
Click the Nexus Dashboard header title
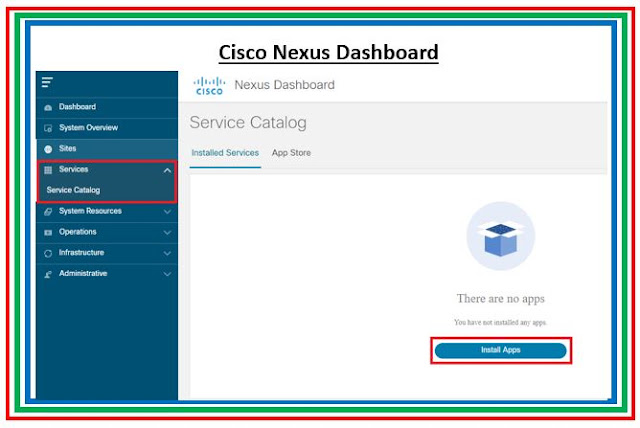(284, 85)
